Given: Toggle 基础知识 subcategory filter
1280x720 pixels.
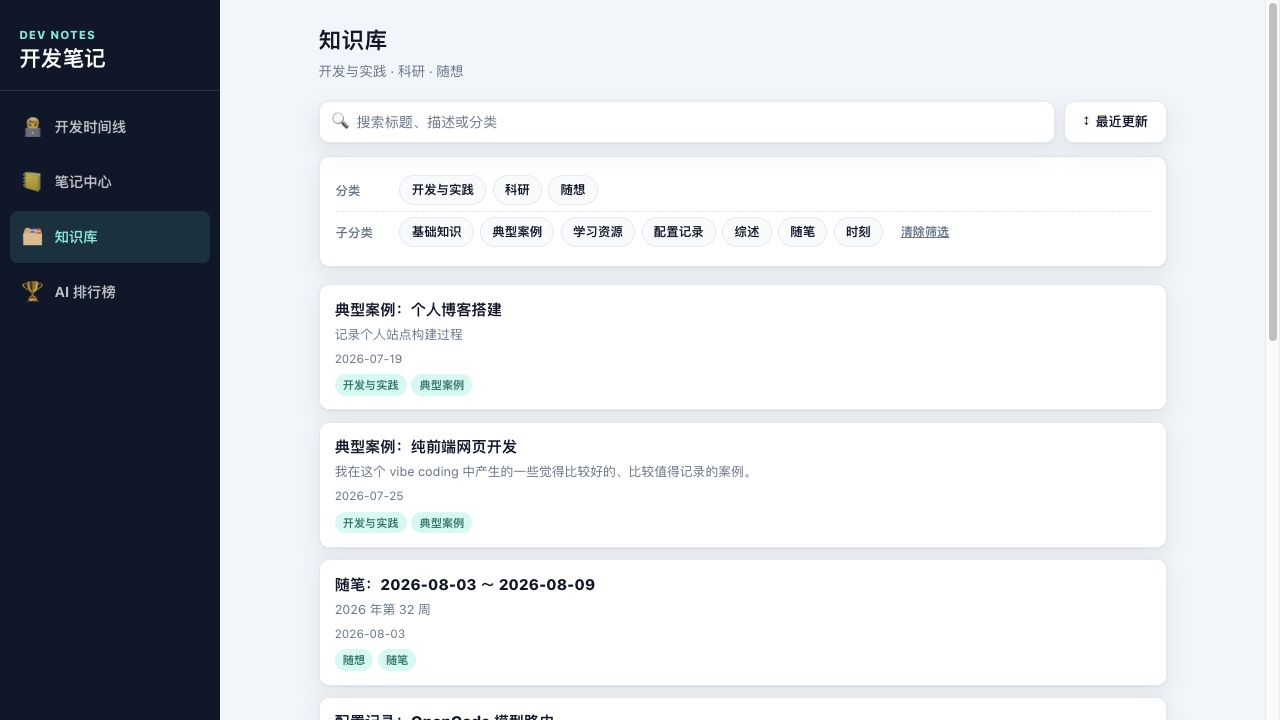Looking at the screenshot, I should (436, 232).
